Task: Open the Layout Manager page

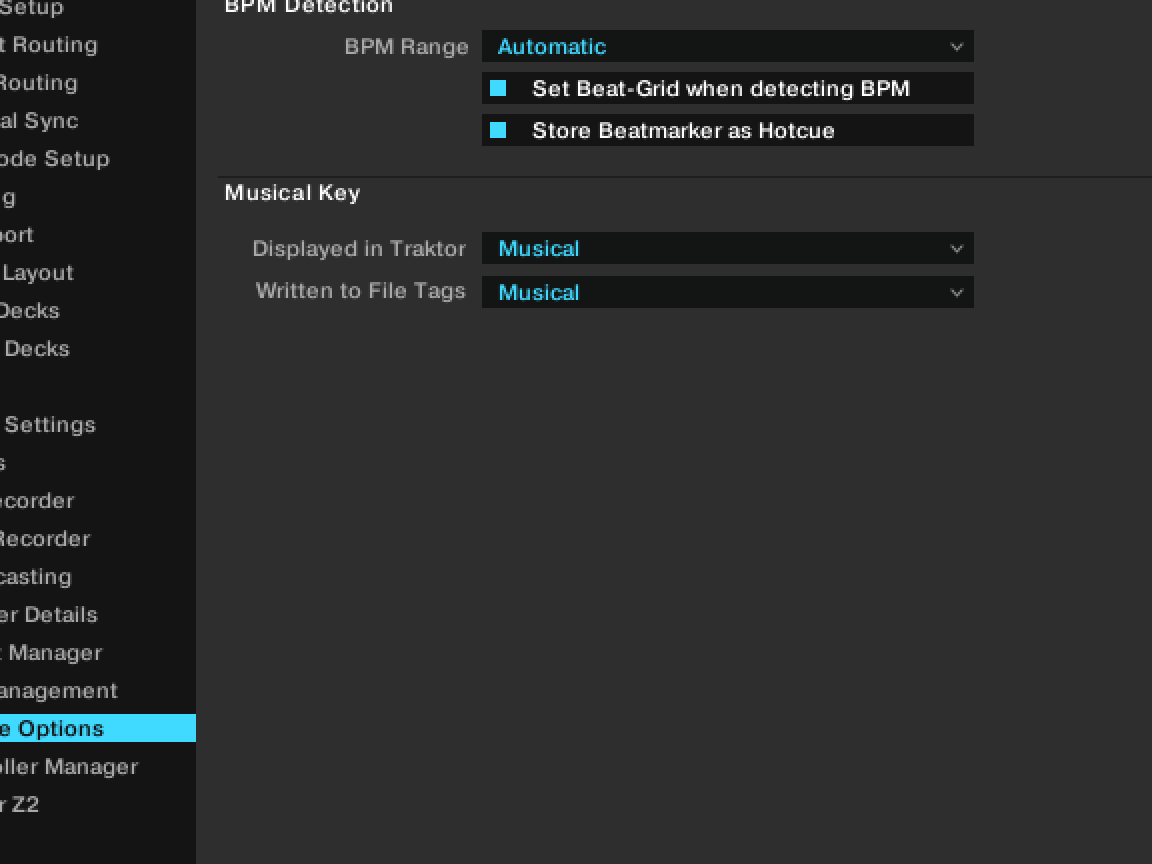Action: 51,653
